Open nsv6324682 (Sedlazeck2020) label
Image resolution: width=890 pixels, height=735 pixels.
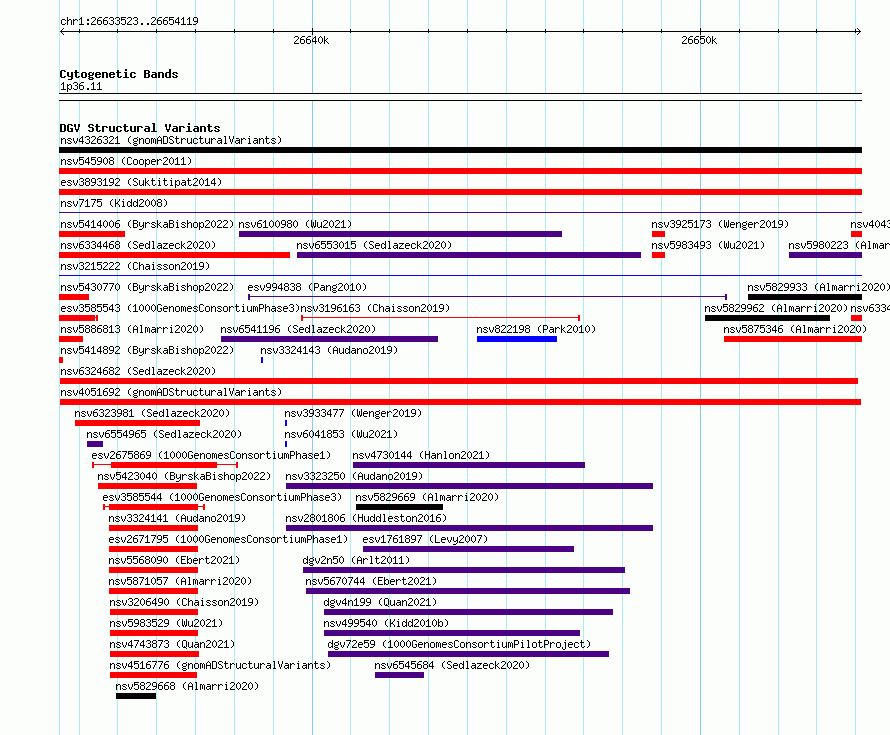[x=138, y=371]
